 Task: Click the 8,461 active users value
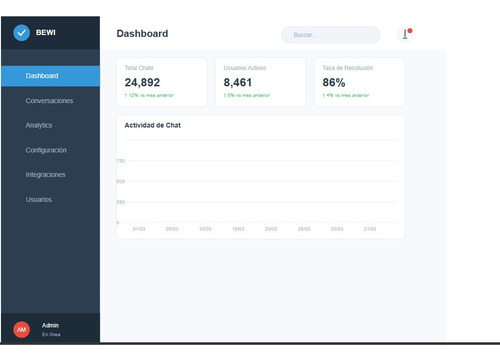pyautogui.click(x=238, y=82)
